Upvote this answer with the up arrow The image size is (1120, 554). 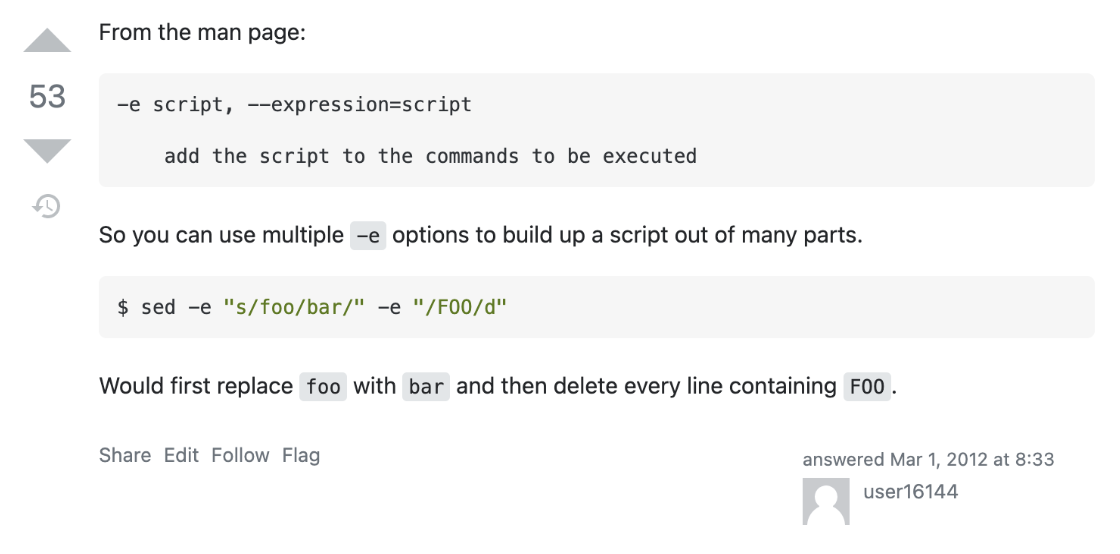coord(47,41)
